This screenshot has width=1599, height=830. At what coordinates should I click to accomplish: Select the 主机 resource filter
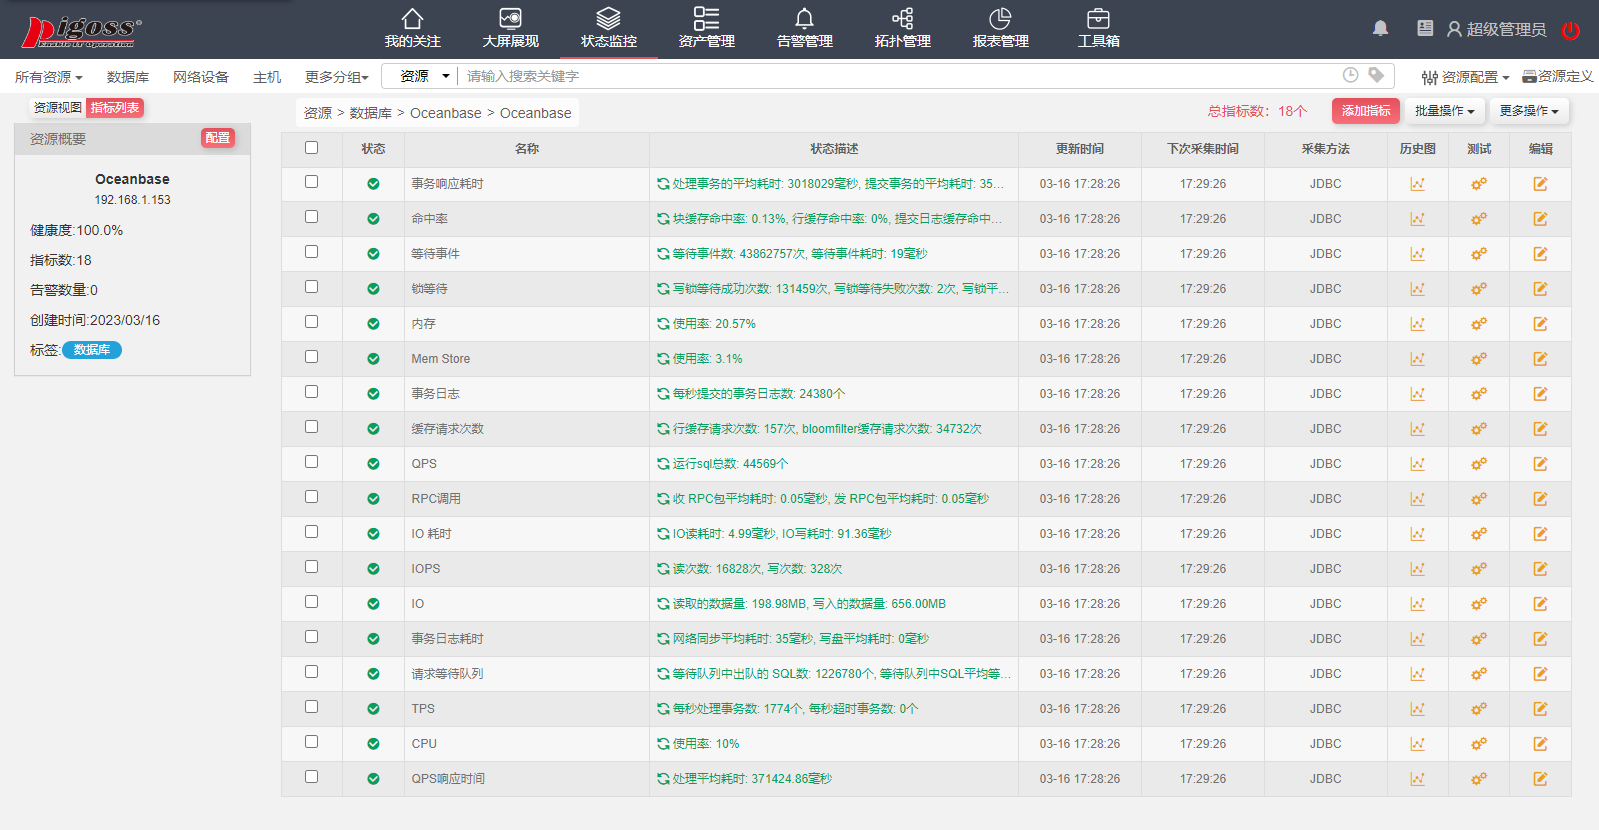click(x=267, y=77)
